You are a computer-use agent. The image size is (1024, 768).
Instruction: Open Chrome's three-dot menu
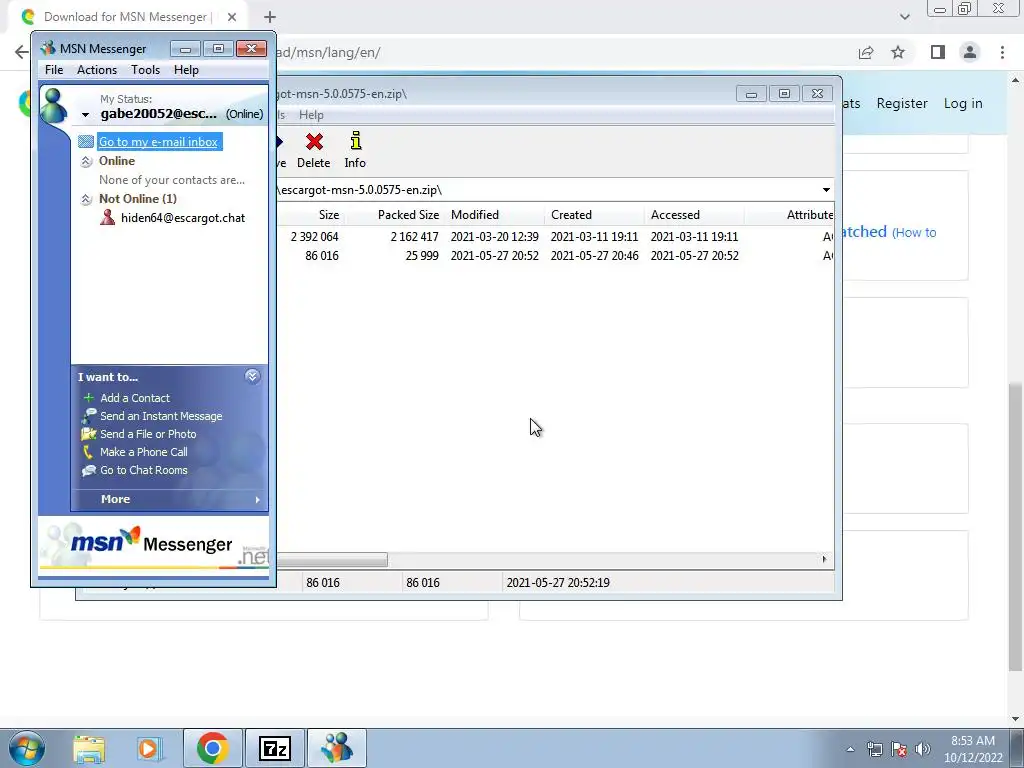pyautogui.click(x=1002, y=52)
